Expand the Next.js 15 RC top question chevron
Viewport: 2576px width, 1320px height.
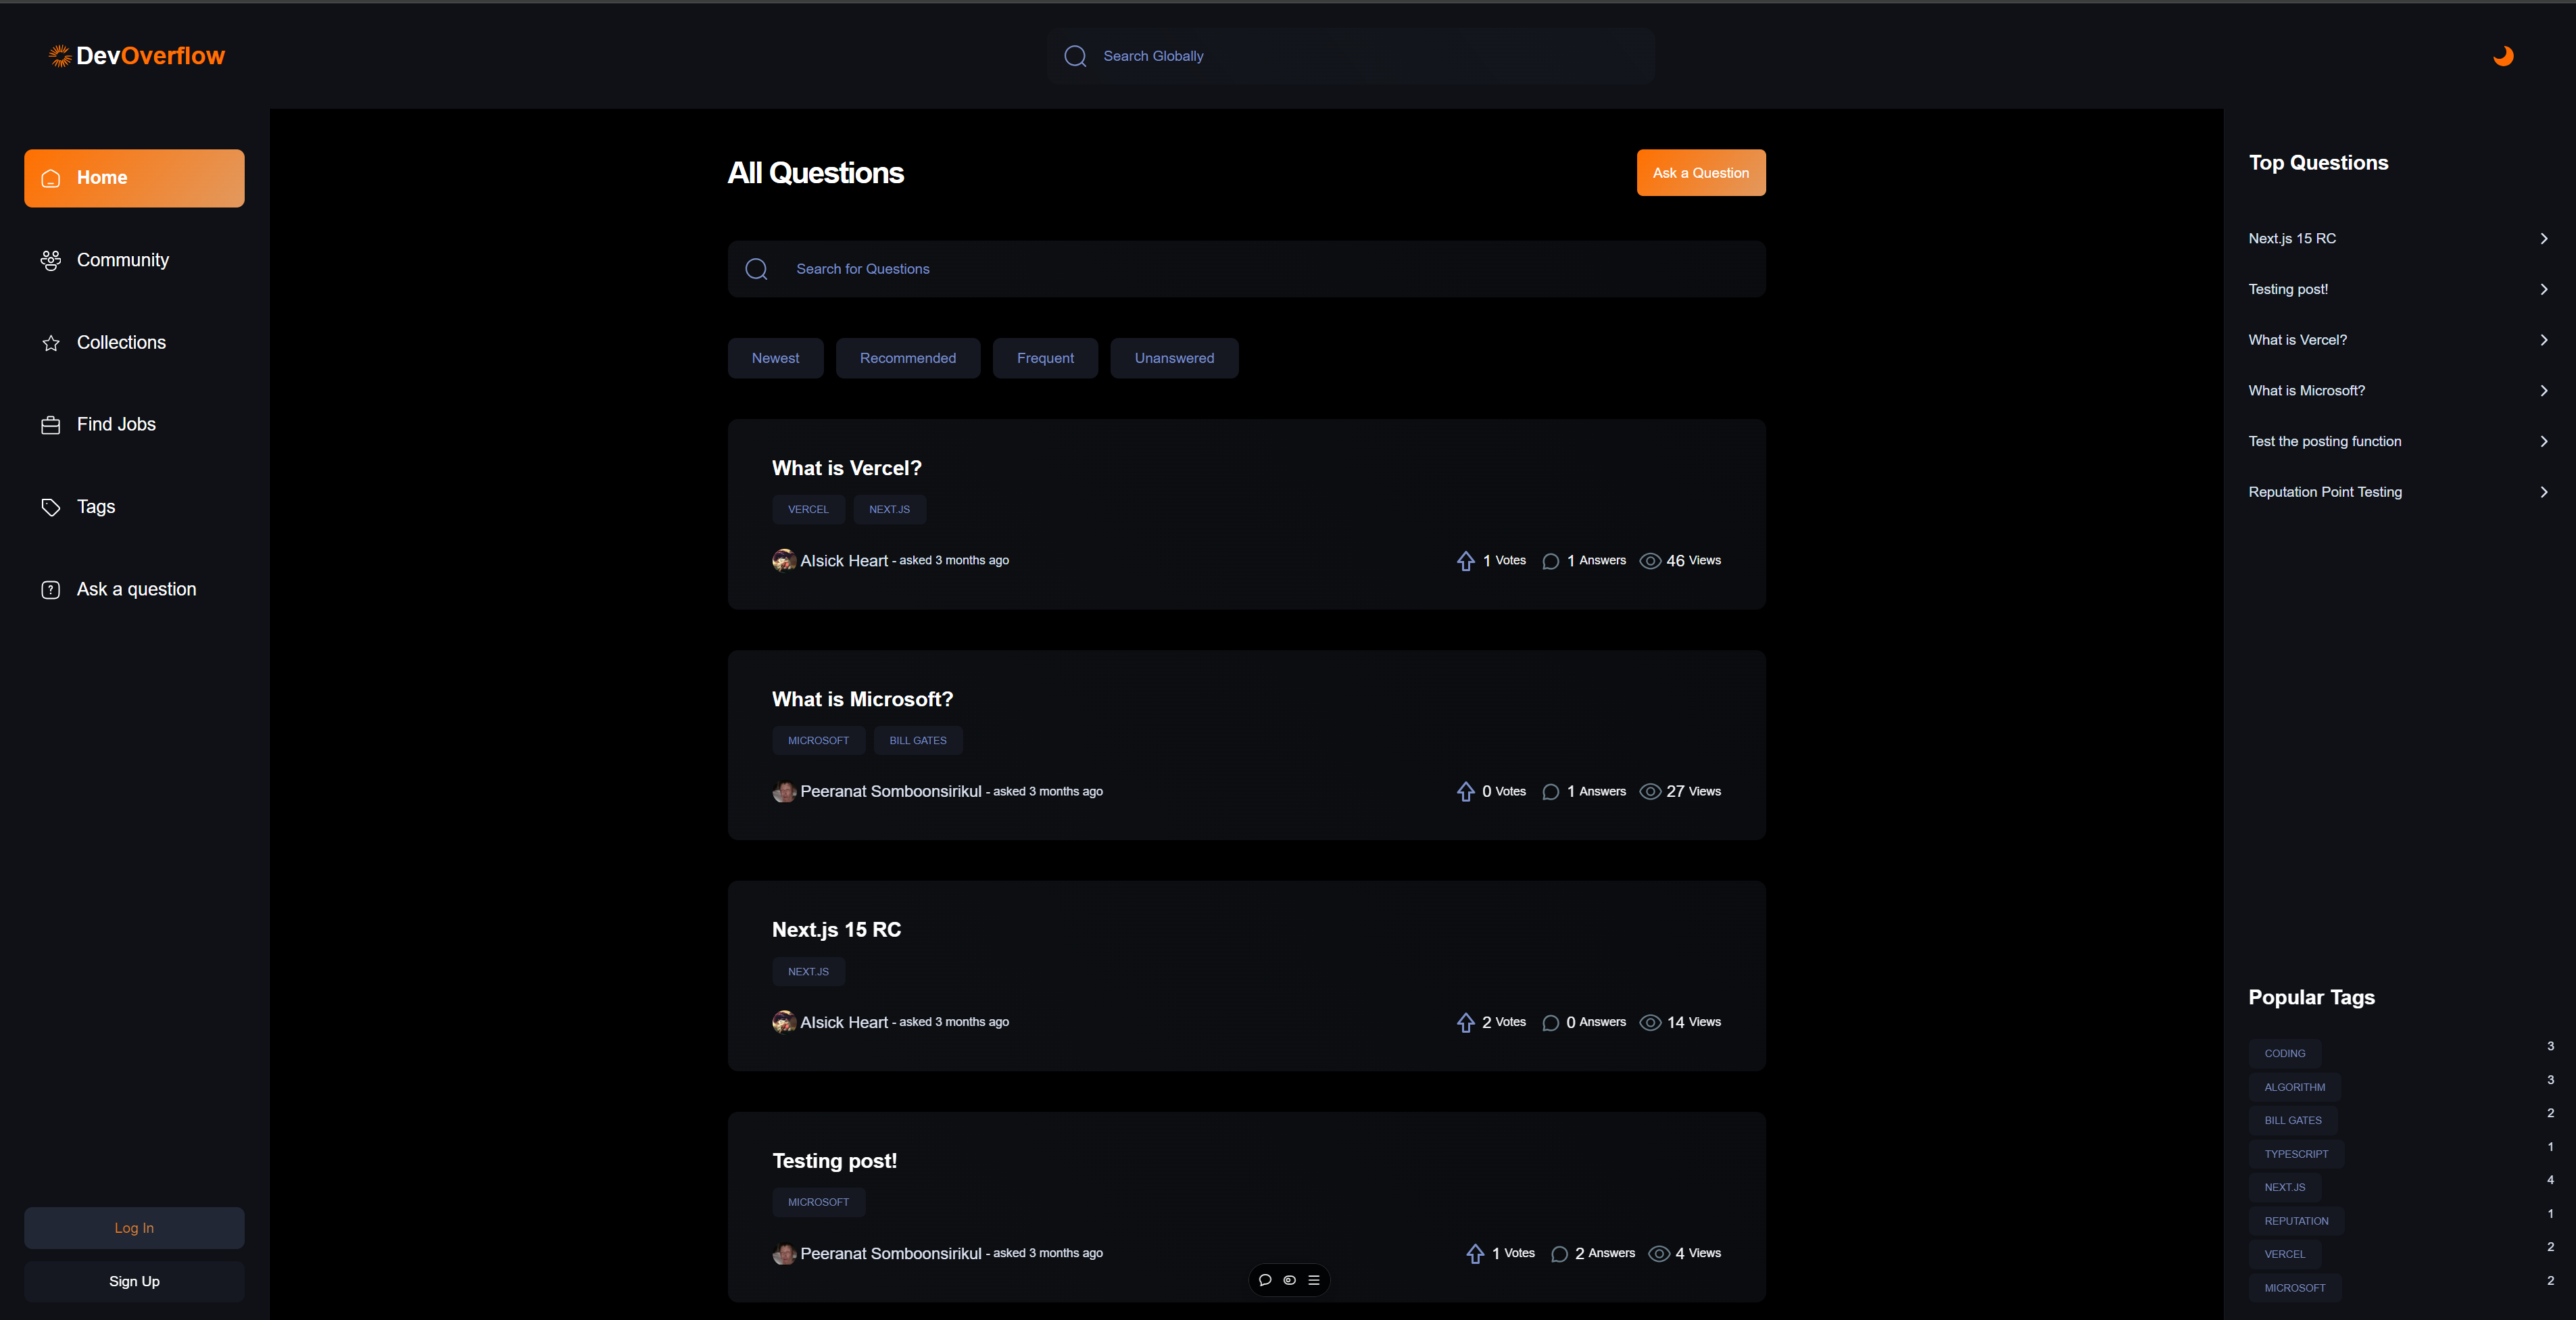[2543, 239]
